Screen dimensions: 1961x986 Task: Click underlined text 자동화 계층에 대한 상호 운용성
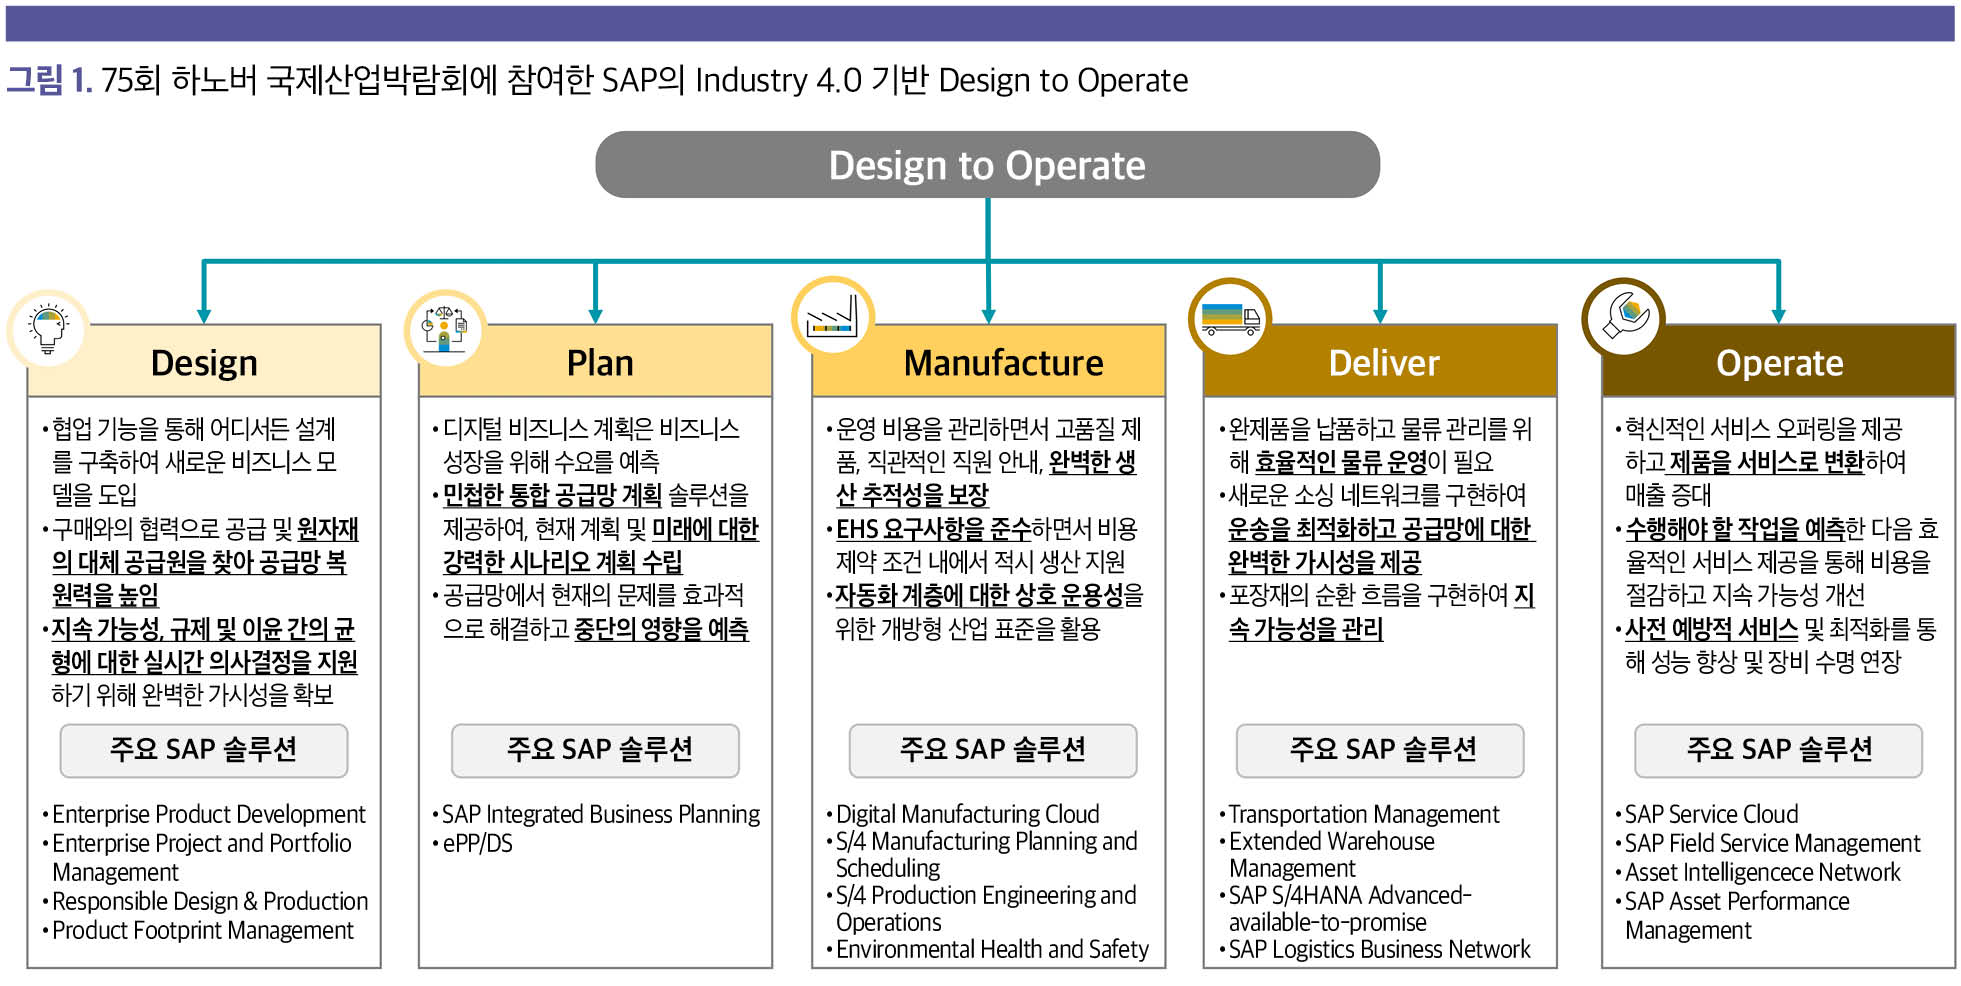979,595
